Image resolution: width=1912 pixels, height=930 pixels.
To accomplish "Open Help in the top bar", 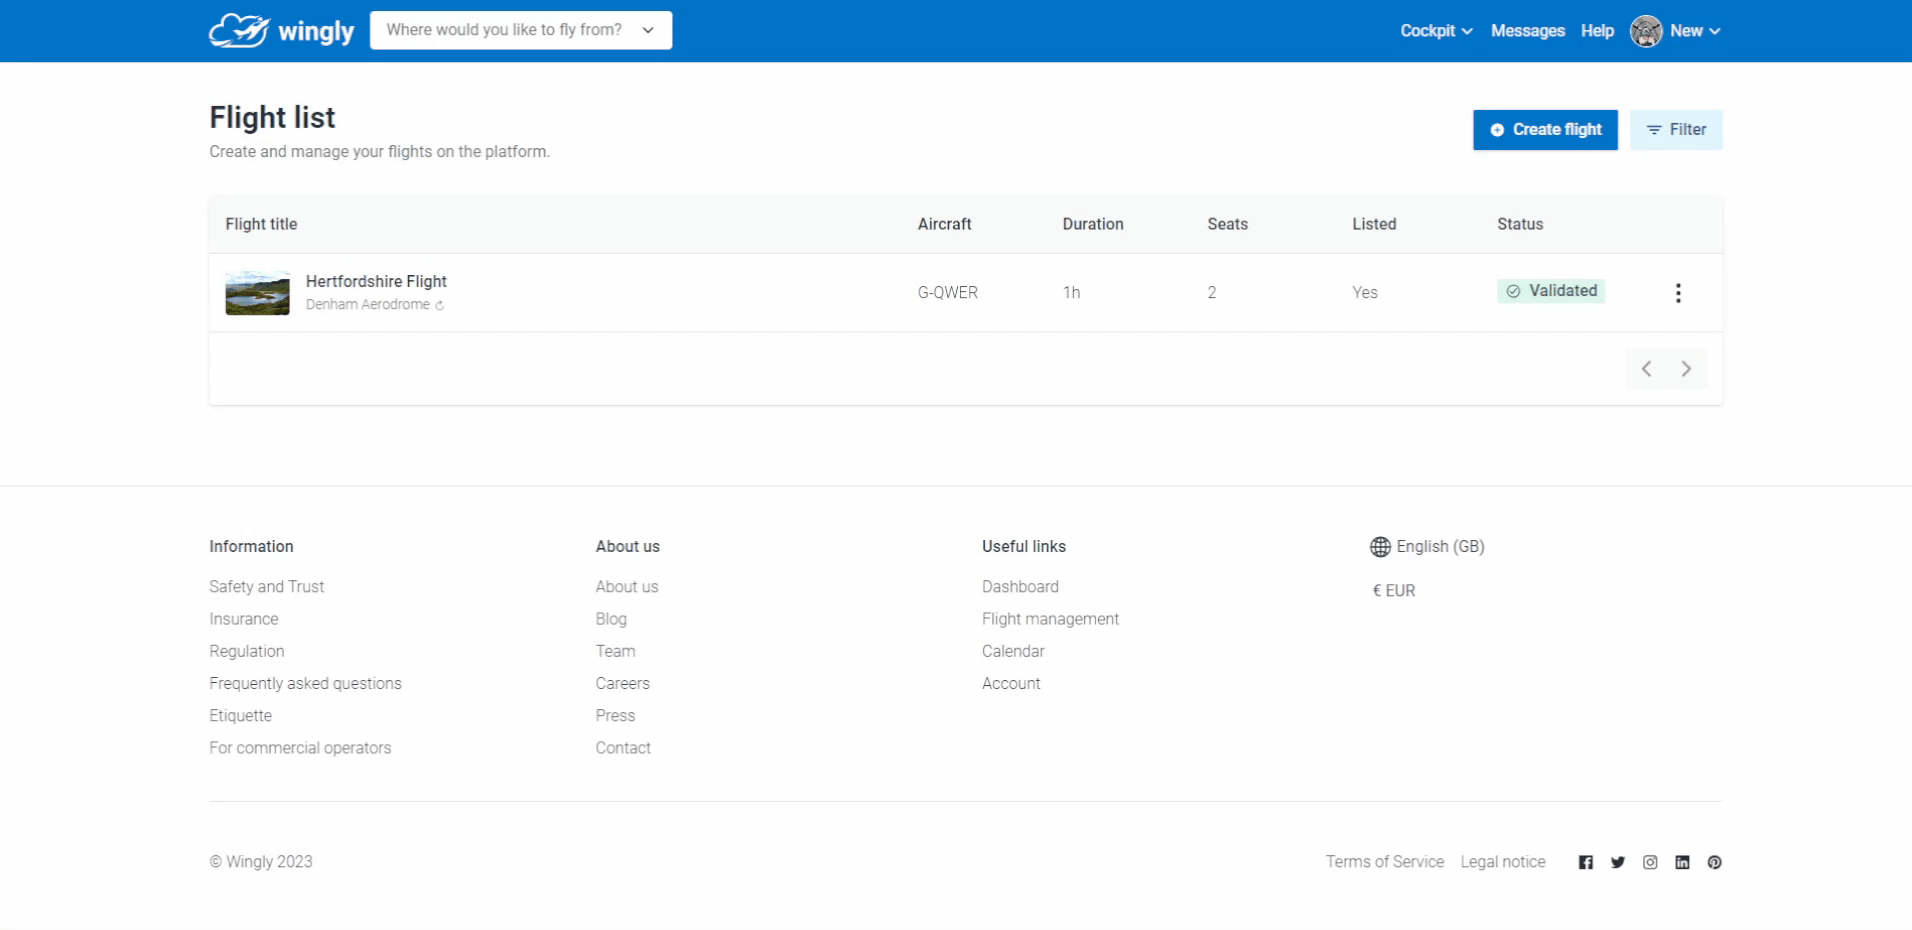I will tap(1597, 31).
